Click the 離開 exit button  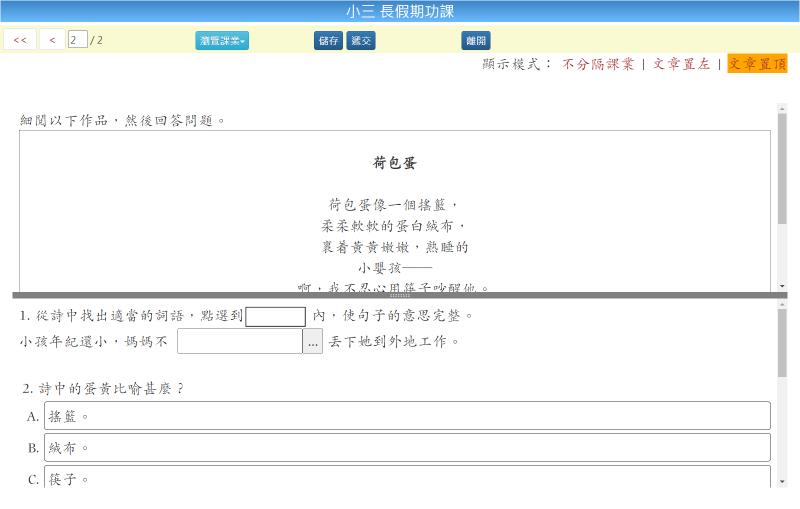tap(476, 40)
